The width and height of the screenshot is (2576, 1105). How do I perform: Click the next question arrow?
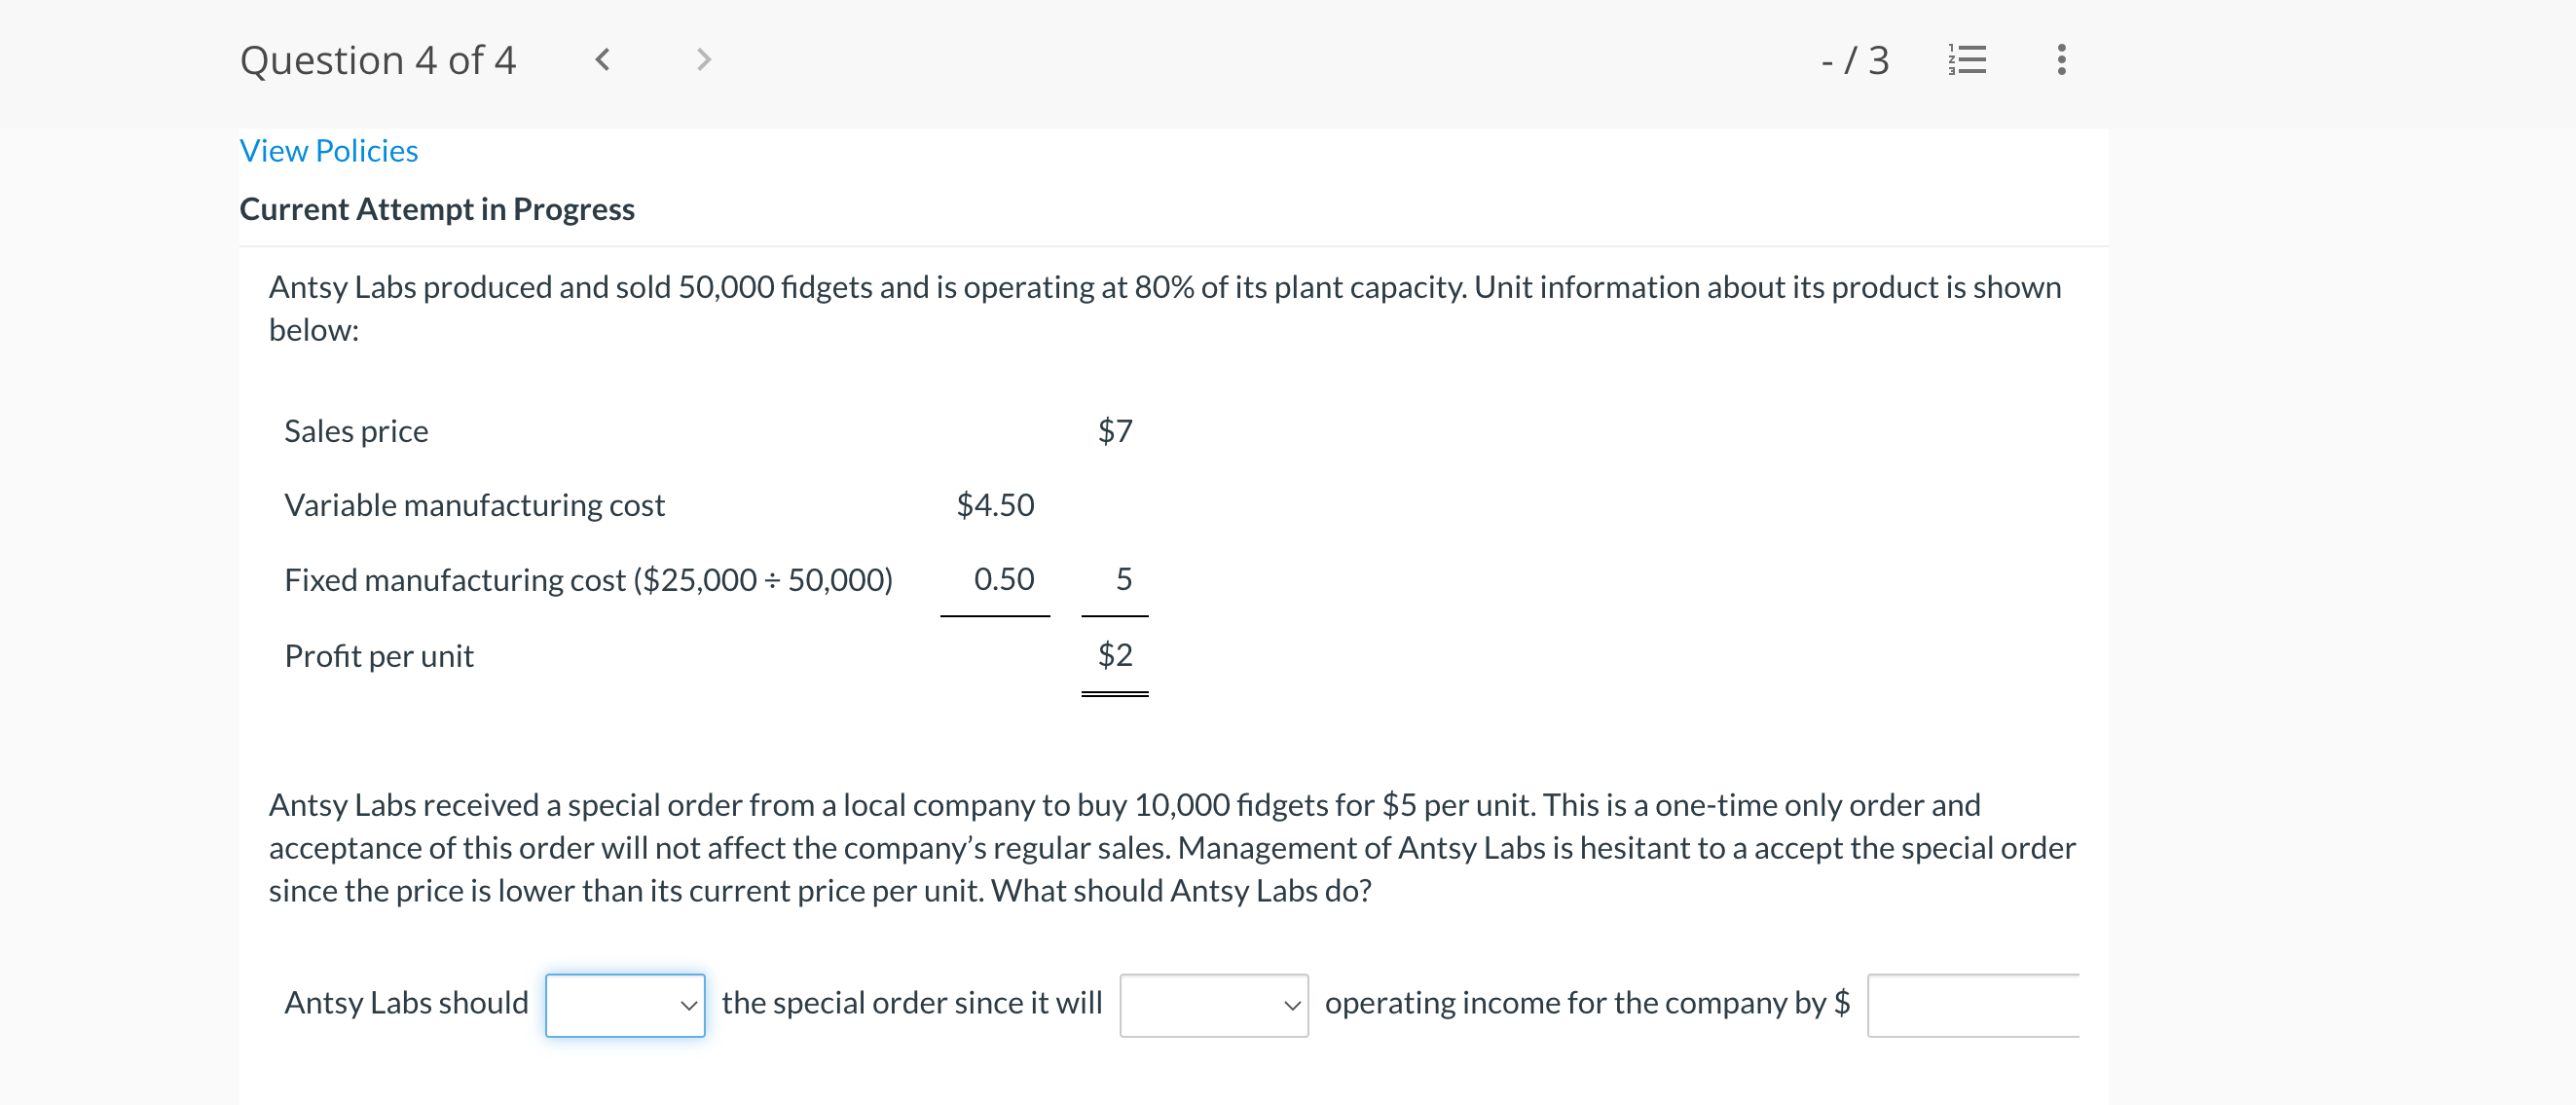[703, 60]
